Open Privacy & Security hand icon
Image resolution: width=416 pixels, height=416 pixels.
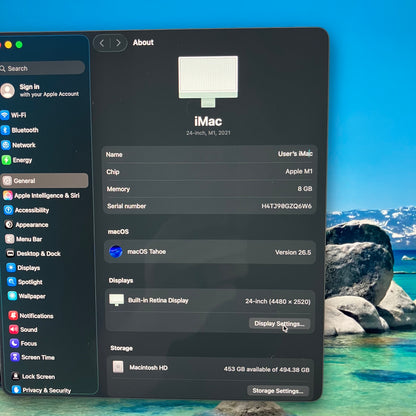[16, 390]
